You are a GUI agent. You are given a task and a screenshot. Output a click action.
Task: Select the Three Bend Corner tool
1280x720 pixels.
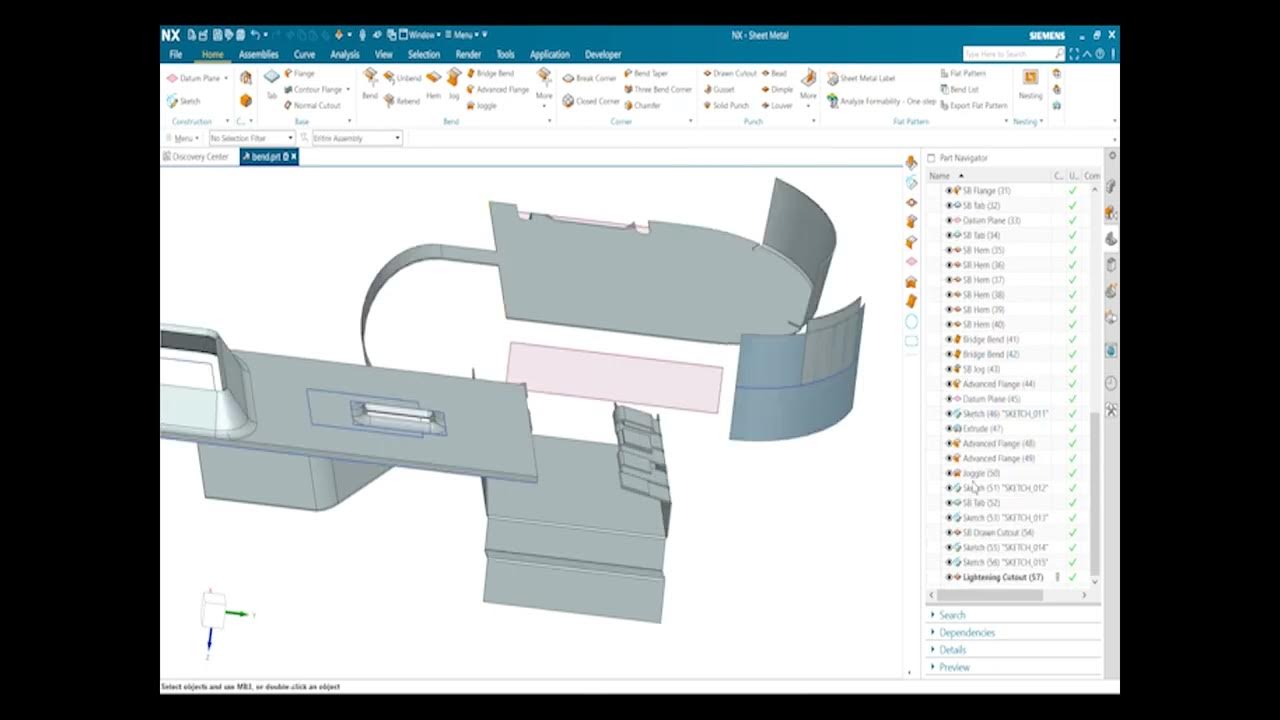pos(658,89)
